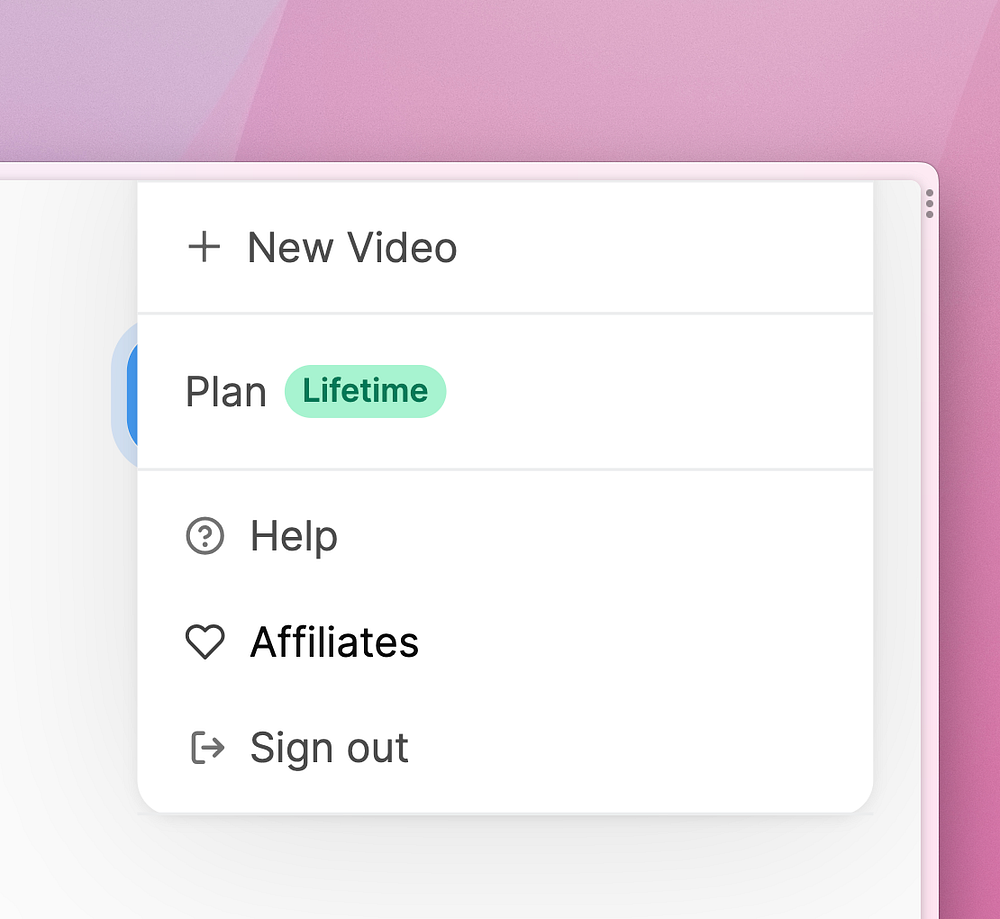Click empty space right of New Video

click(663, 247)
